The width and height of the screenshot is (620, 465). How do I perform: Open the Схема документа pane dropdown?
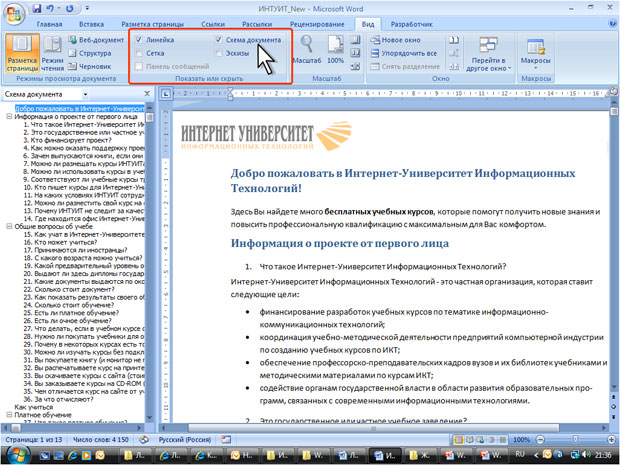85,95
